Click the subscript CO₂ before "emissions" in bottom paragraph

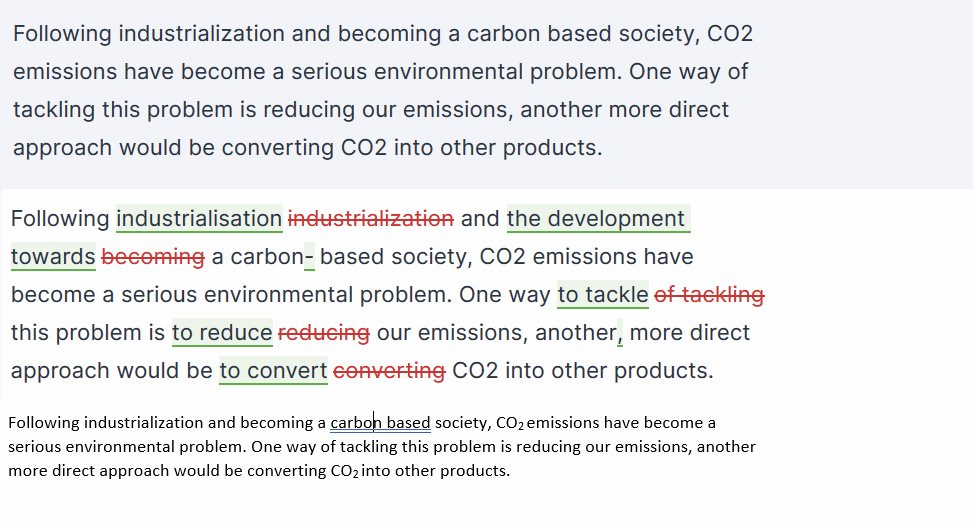click(510, 424)
